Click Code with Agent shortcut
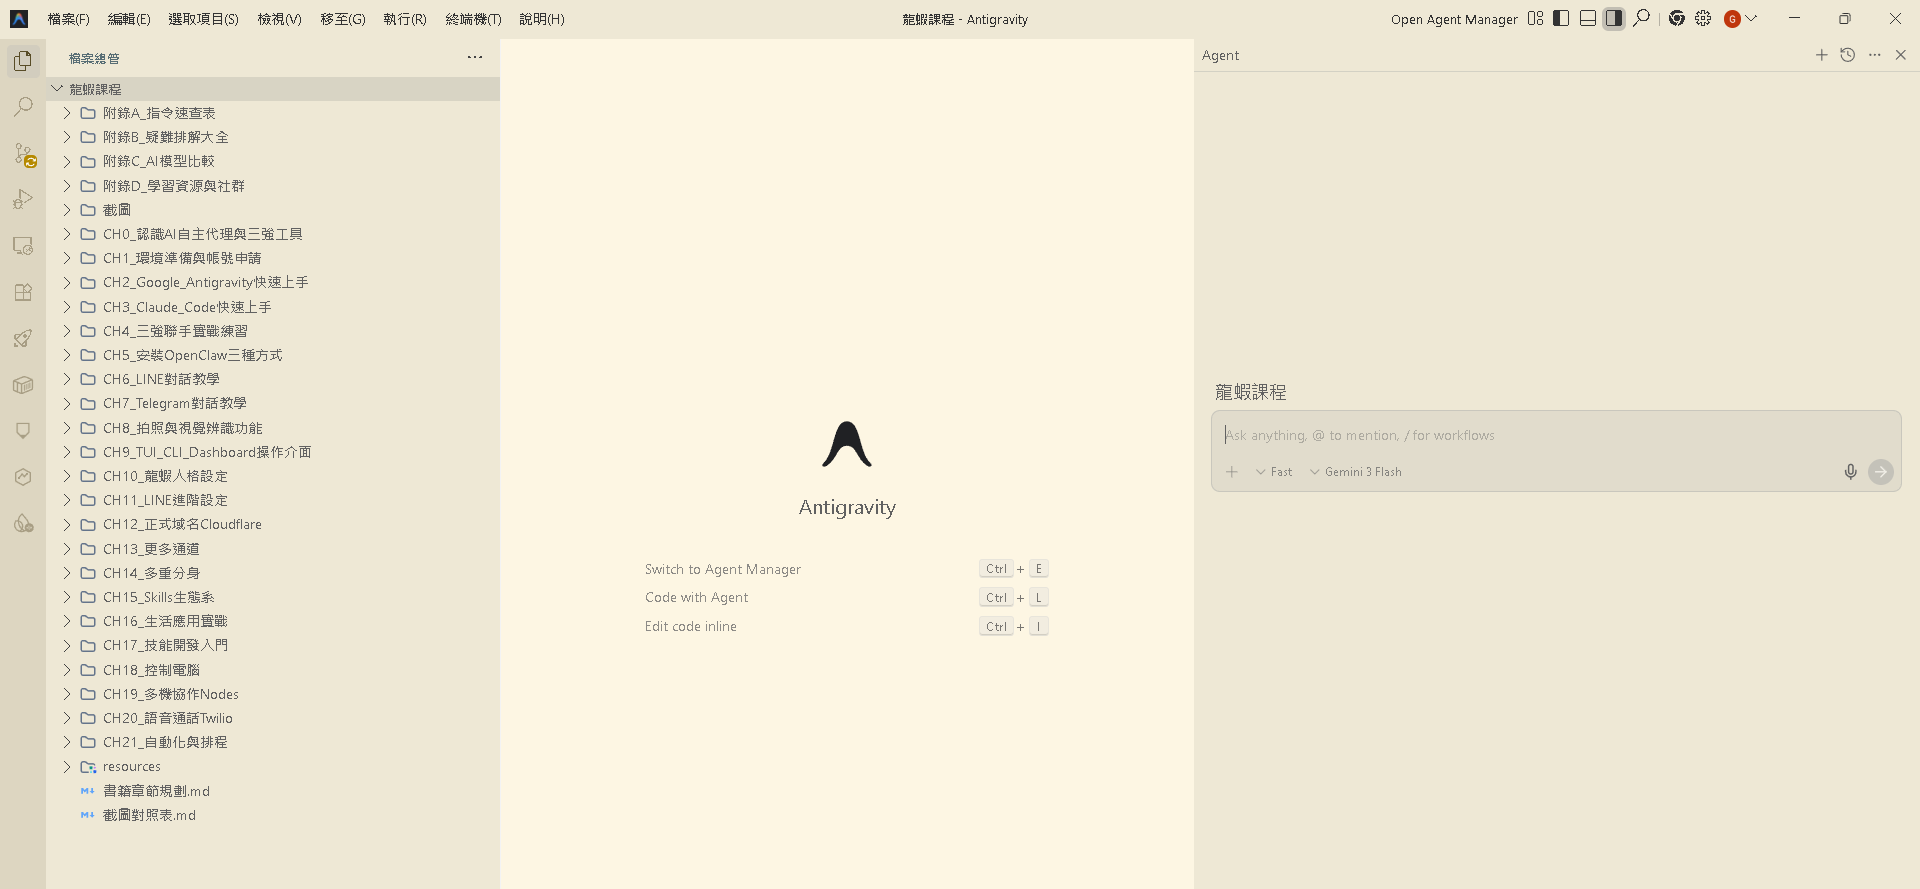 point(697,598)
